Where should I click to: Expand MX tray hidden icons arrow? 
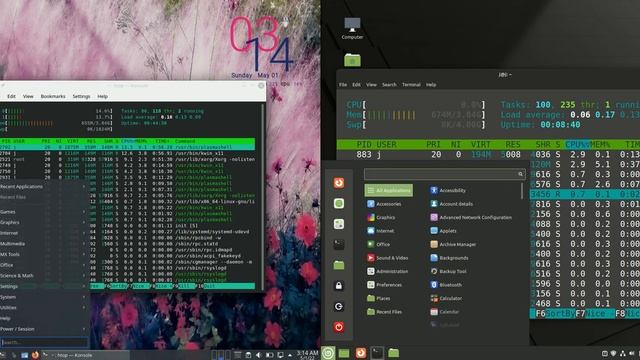(x=290, y=355)
